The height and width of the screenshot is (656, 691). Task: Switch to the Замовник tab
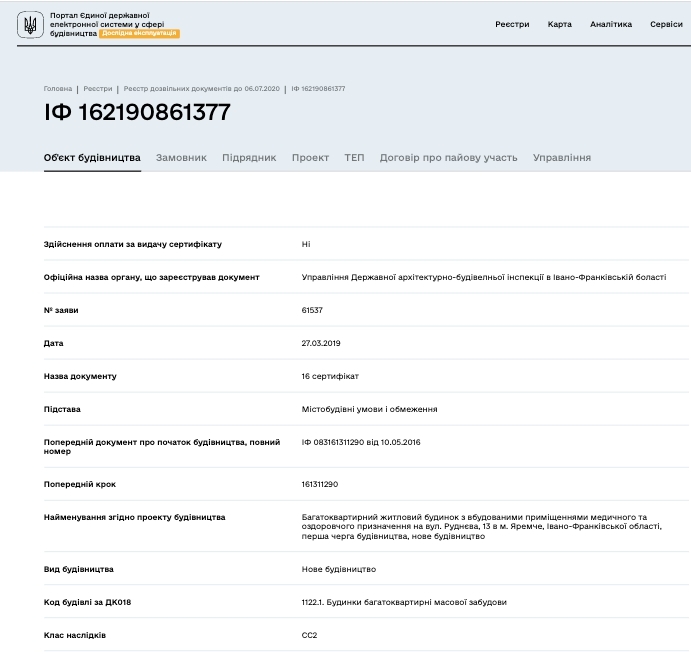181,158
